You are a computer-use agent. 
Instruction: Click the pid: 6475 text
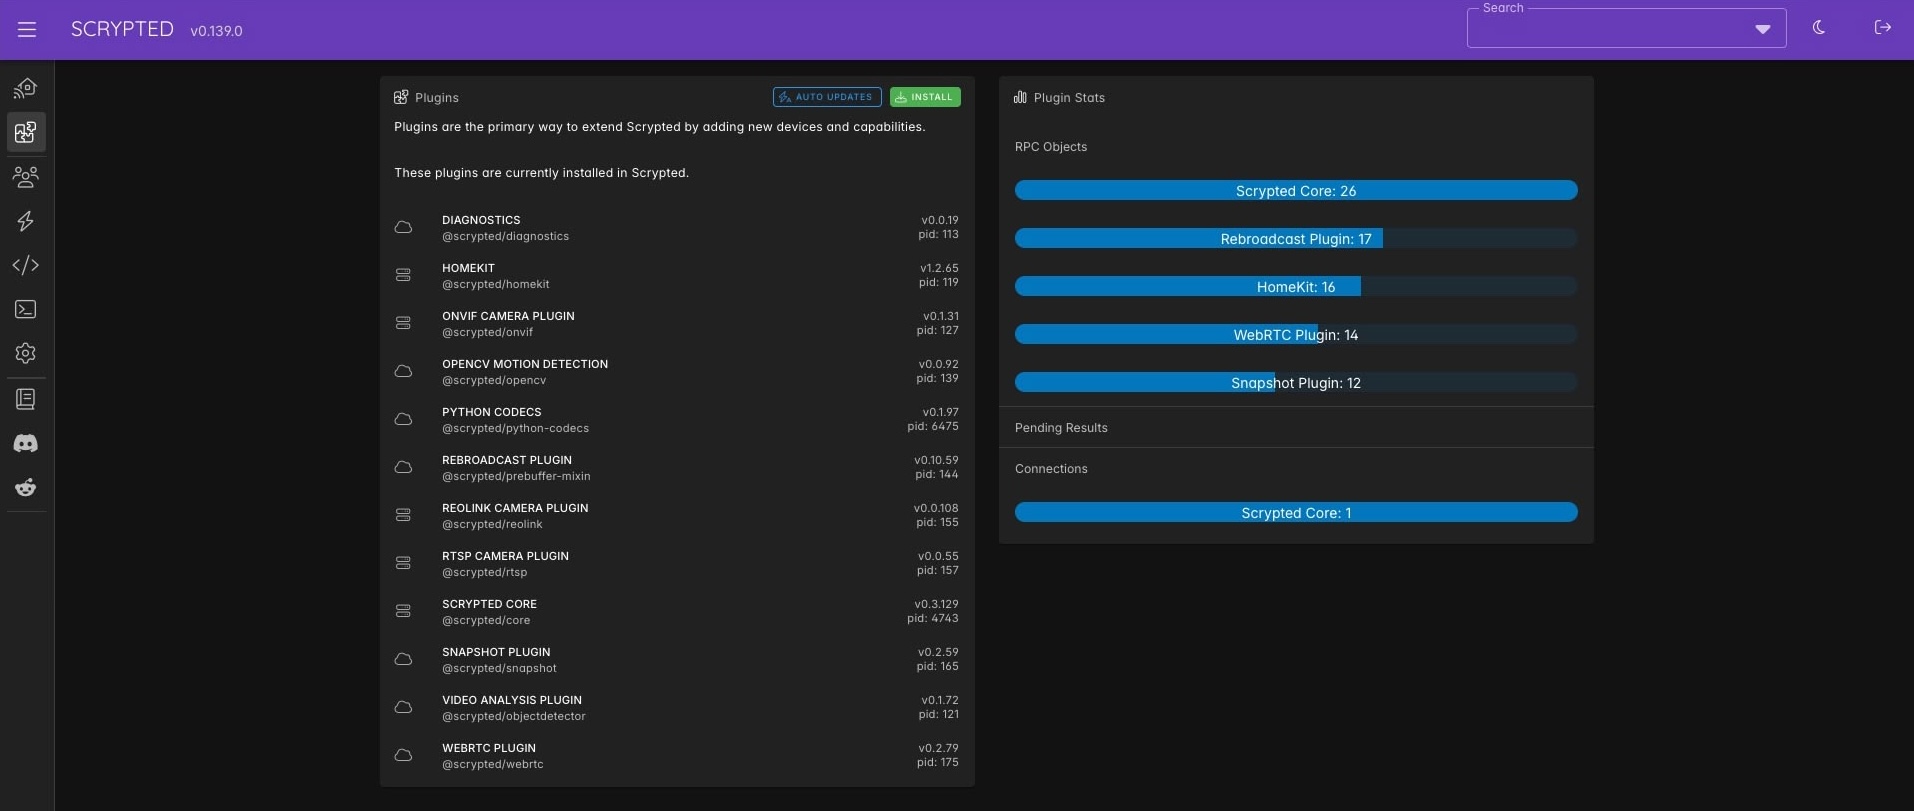click(x=933, y=426)
